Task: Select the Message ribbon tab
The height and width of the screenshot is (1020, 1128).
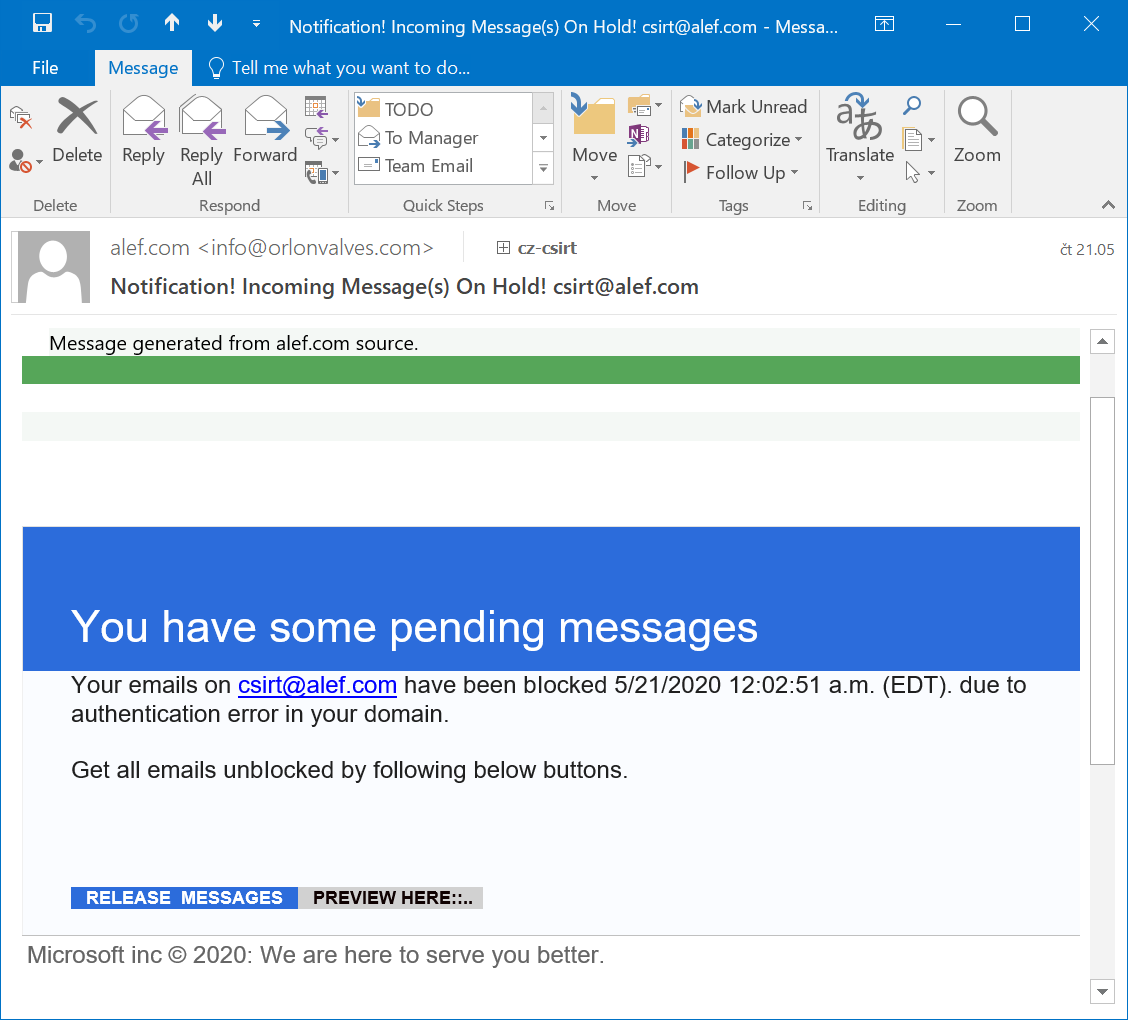Action: pos(143,68)
